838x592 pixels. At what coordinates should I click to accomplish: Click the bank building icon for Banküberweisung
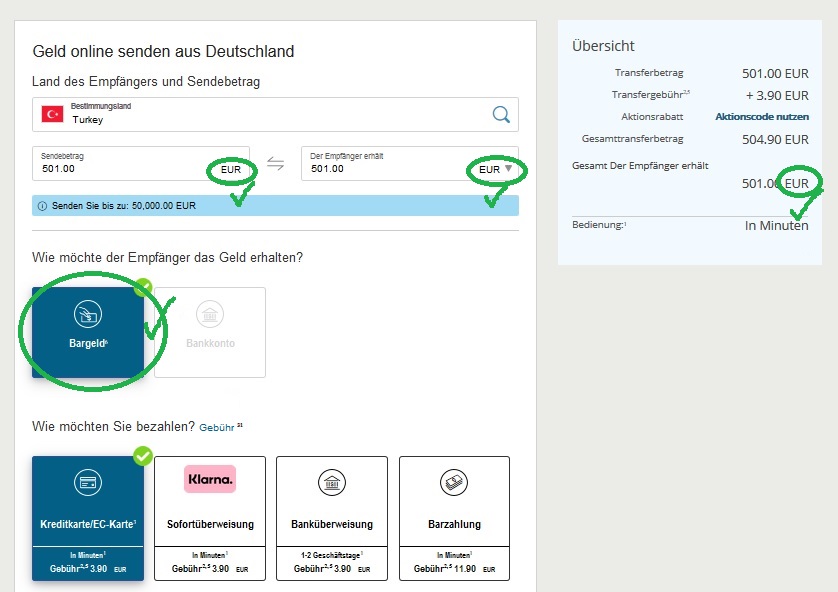tap(331, 483)
